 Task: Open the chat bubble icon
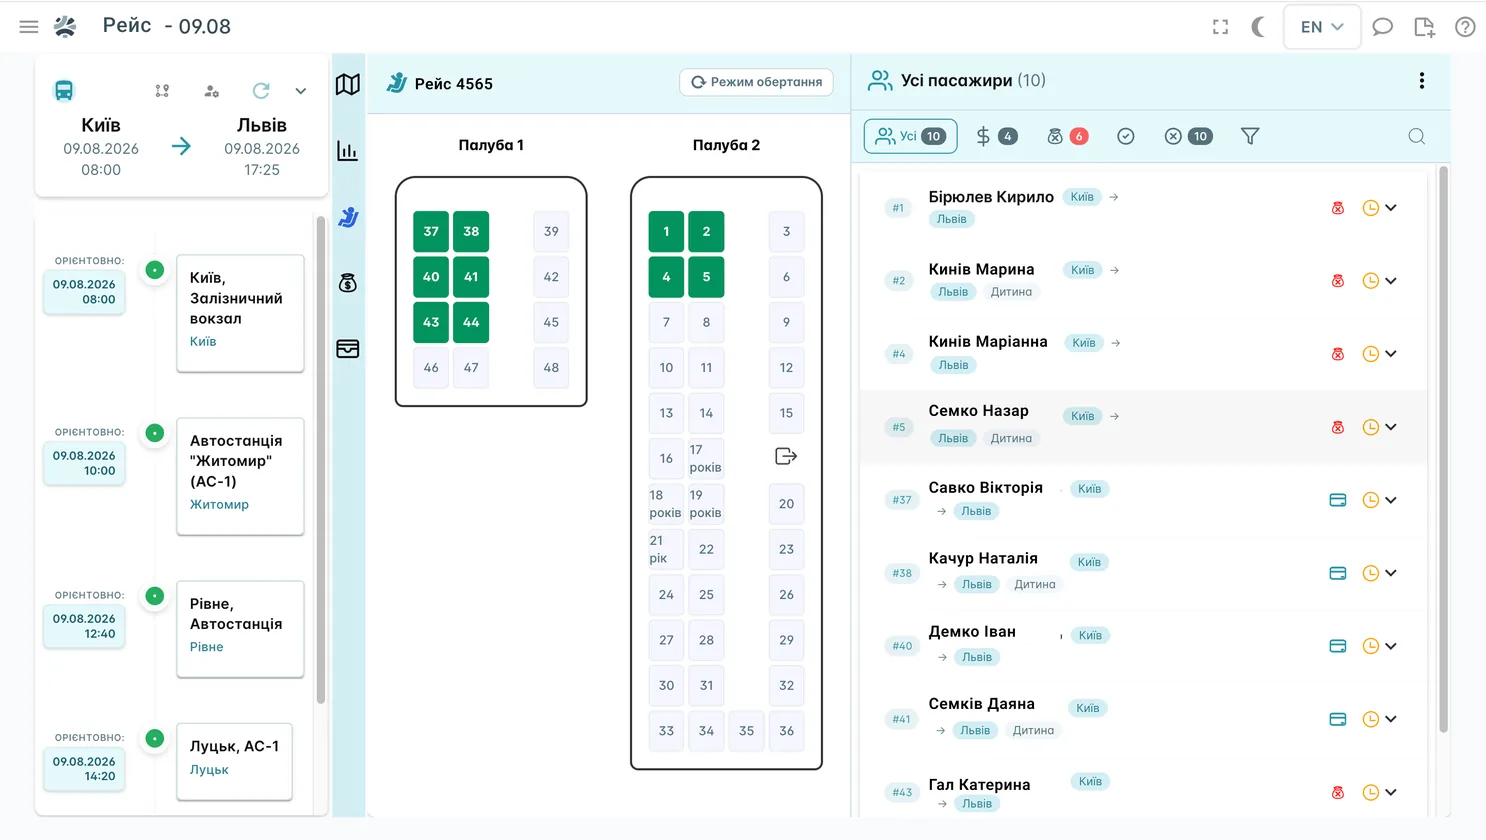coord(1382,27)
